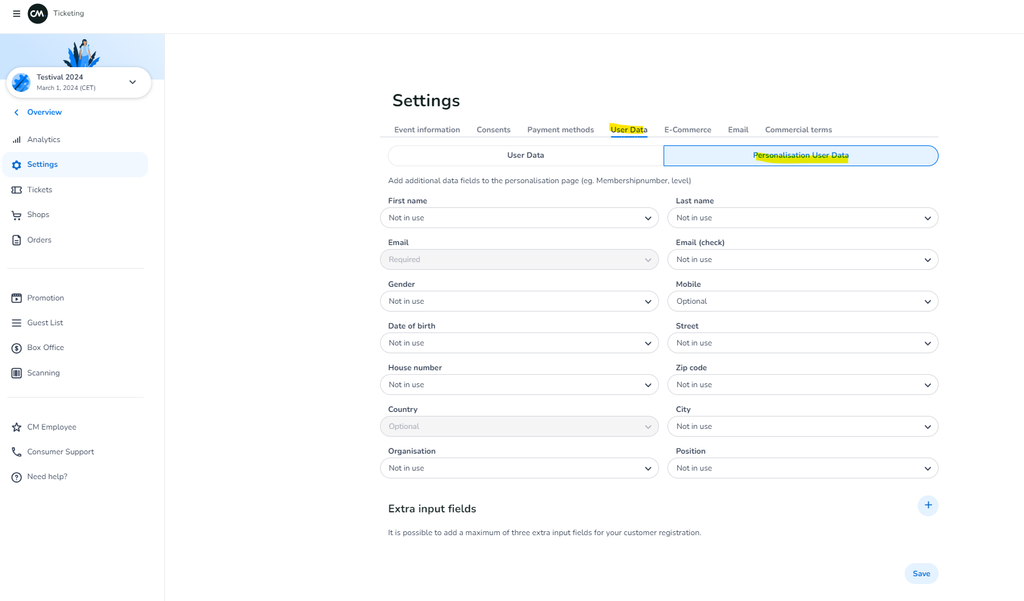The image size is (1024, 601).
Task: Open Tickets in the sidebar
Action: pos(40,190)
